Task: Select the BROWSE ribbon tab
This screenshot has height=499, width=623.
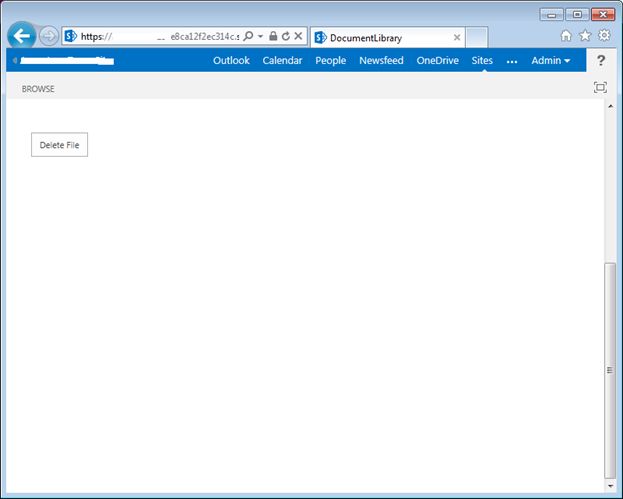Action: 38,89
